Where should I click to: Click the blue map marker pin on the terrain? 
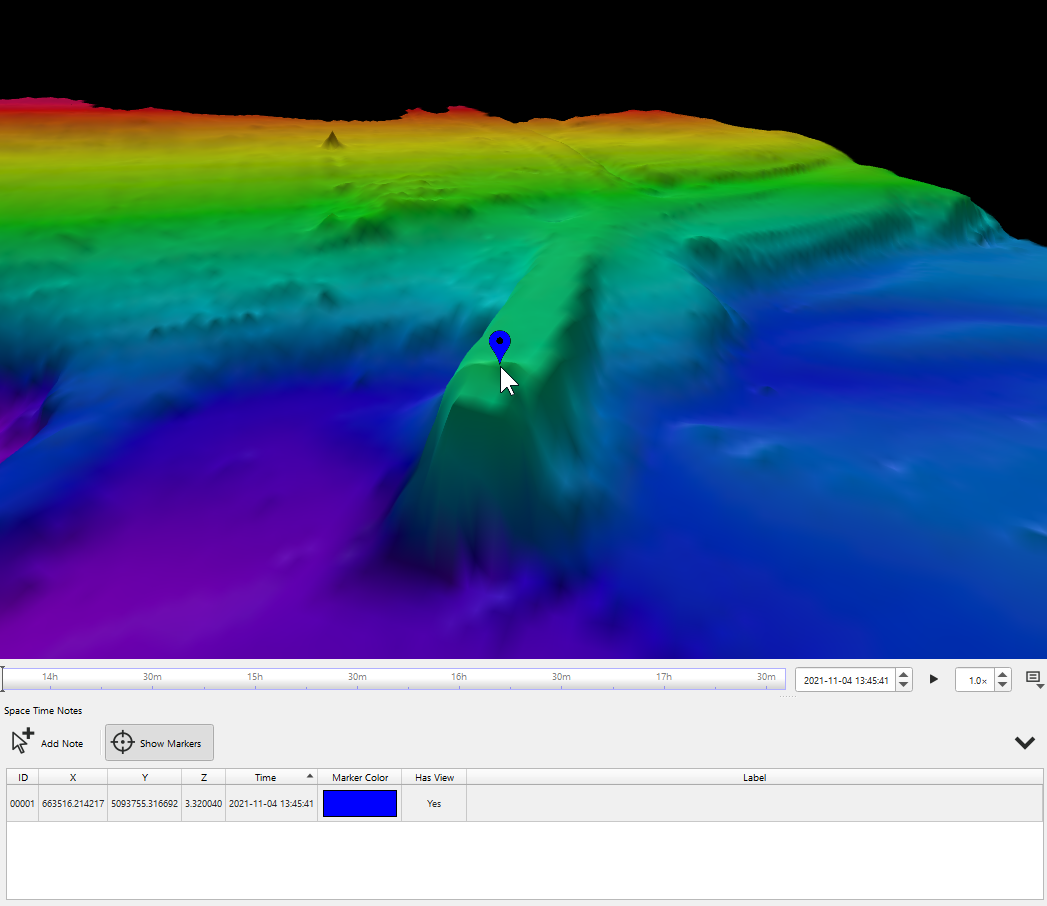click(499, 346)
